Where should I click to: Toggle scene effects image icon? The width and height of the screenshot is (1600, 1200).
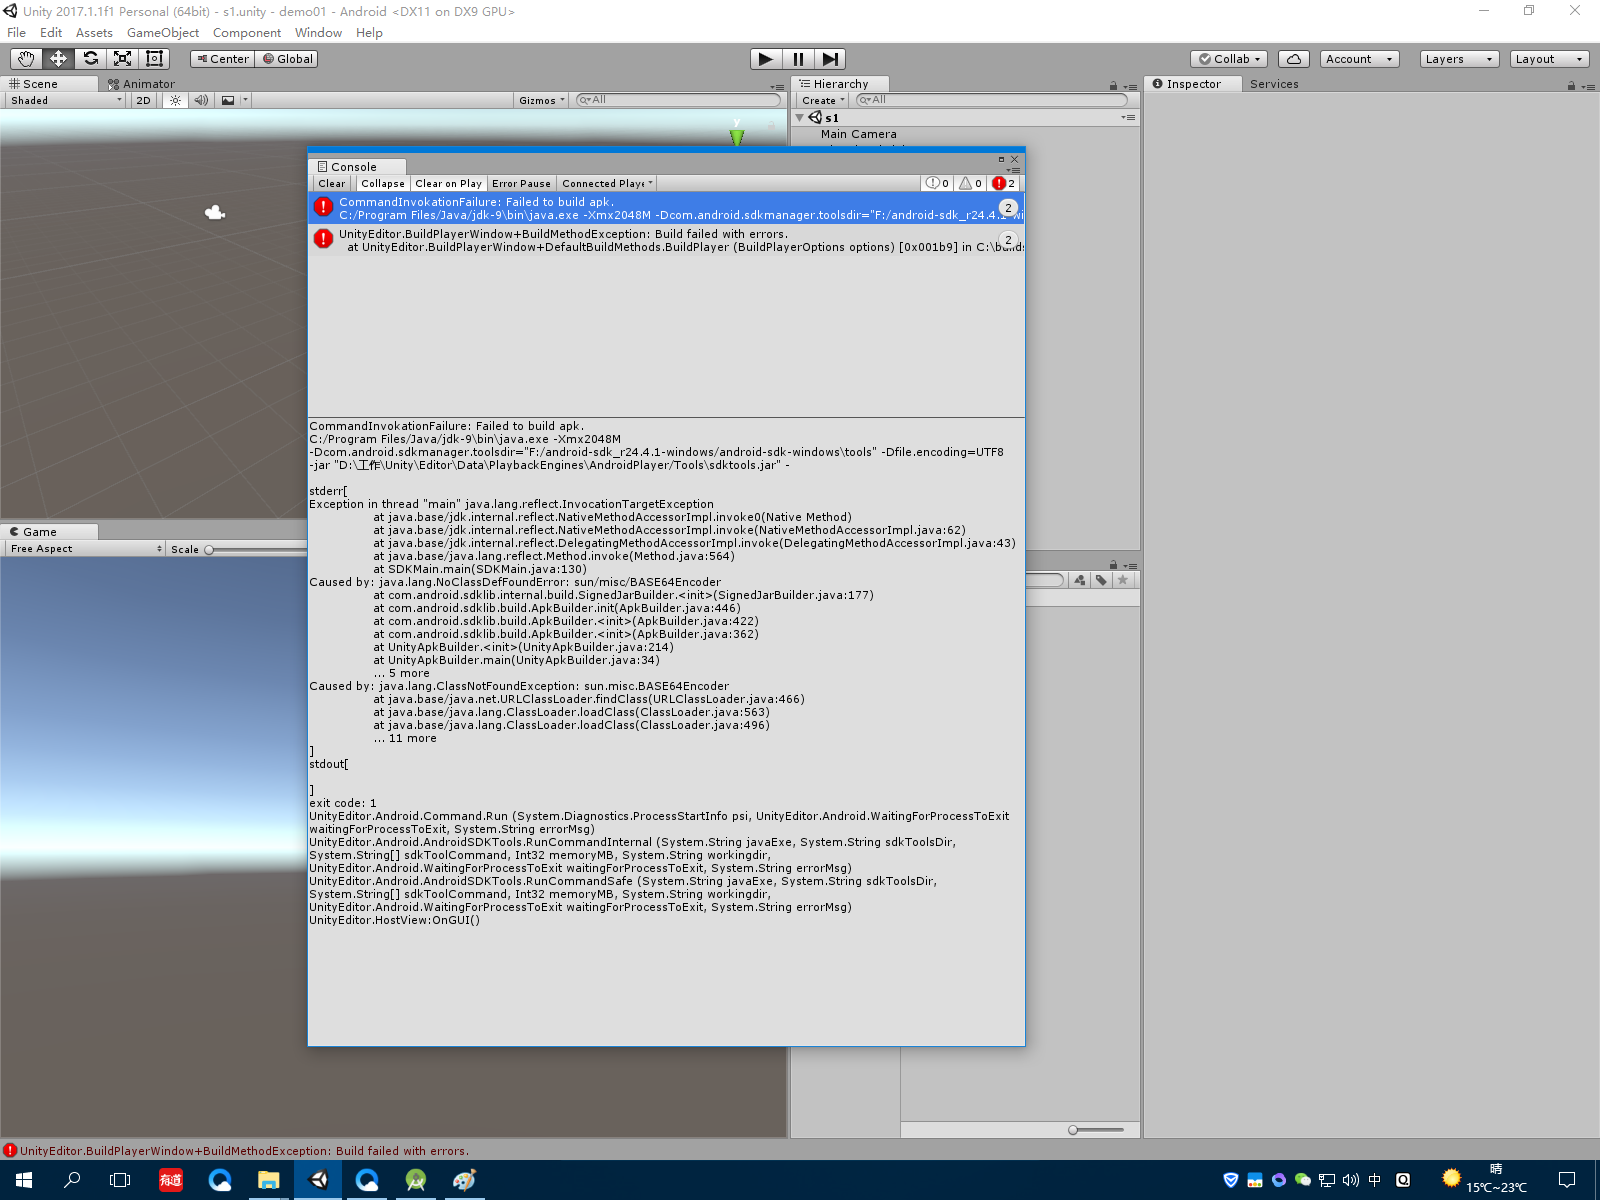(228, 100)
